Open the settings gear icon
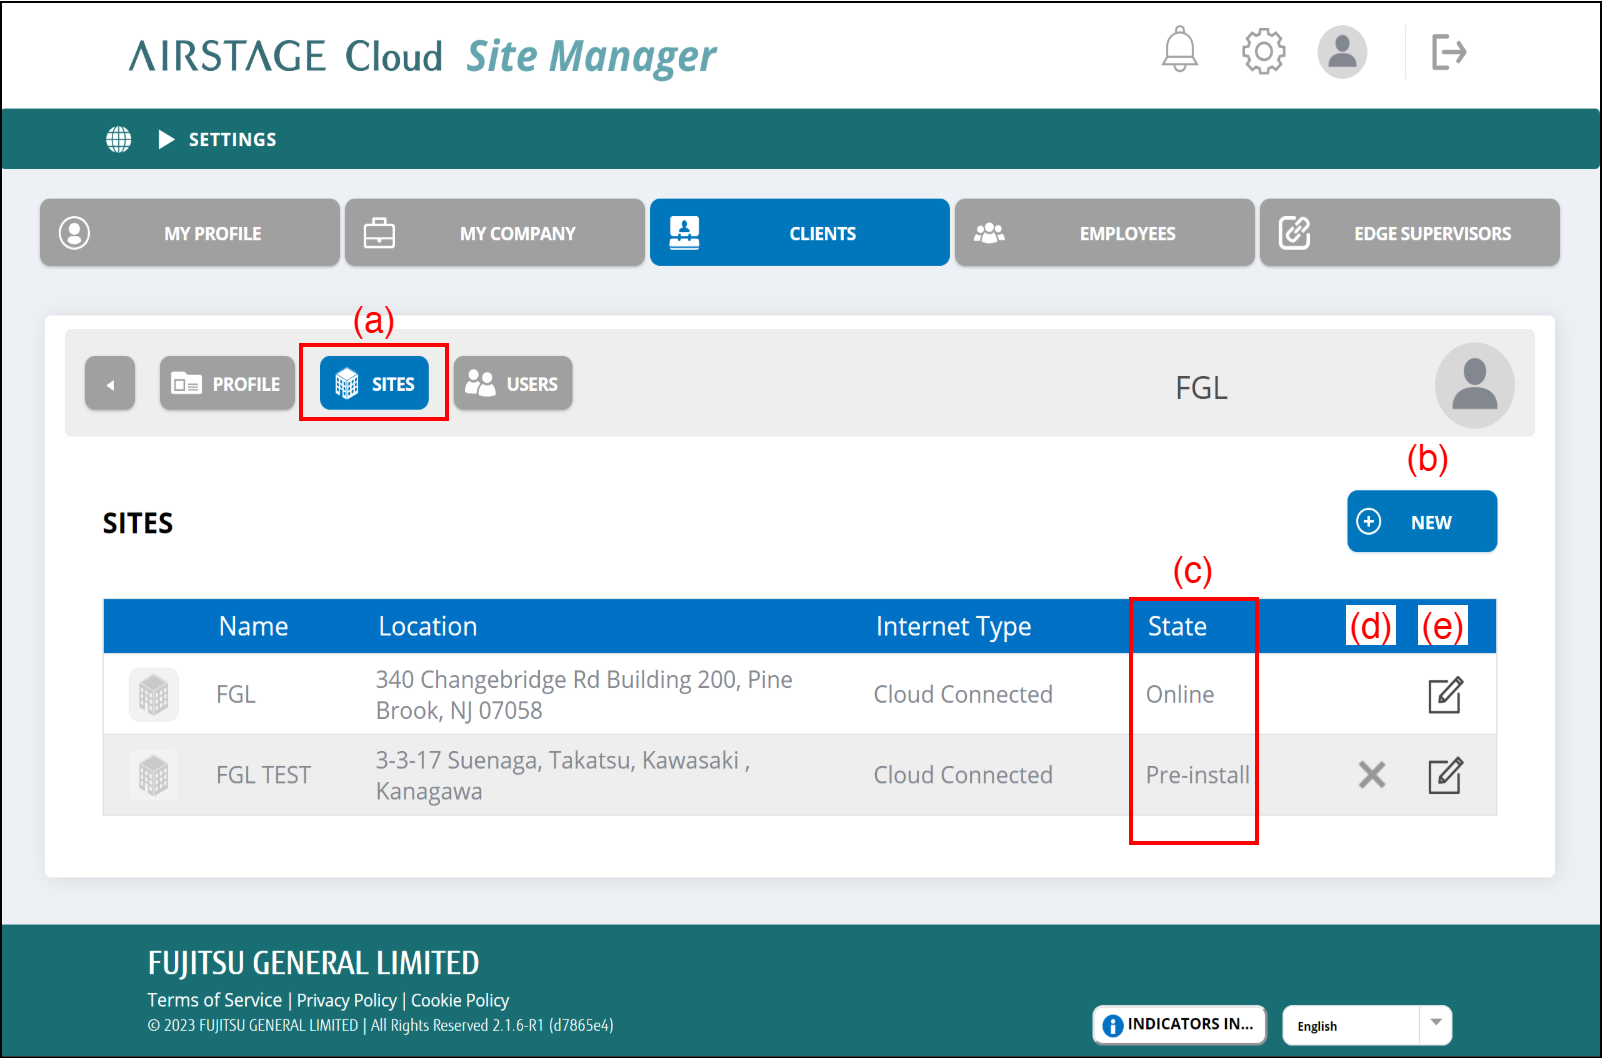Image resolution: width=1602 pixels, height=1058 pixels. coord(1263,51)
